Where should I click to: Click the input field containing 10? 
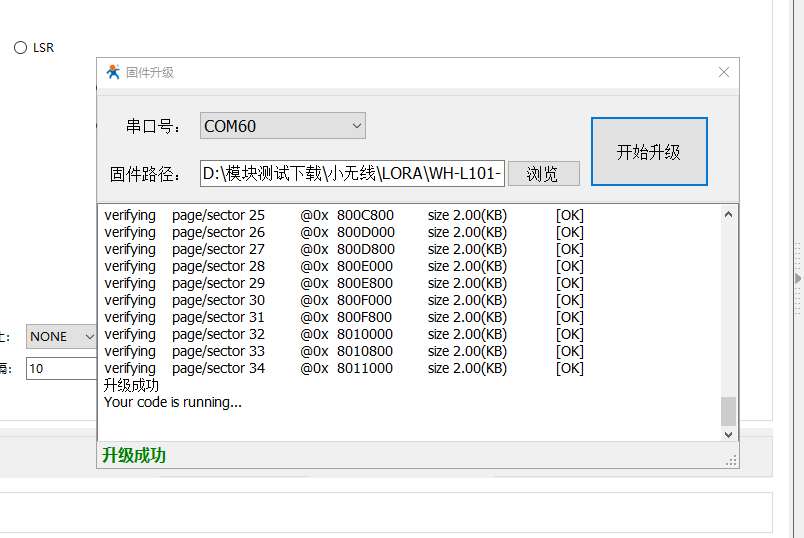pyautogui.click(x=60, y=368)
